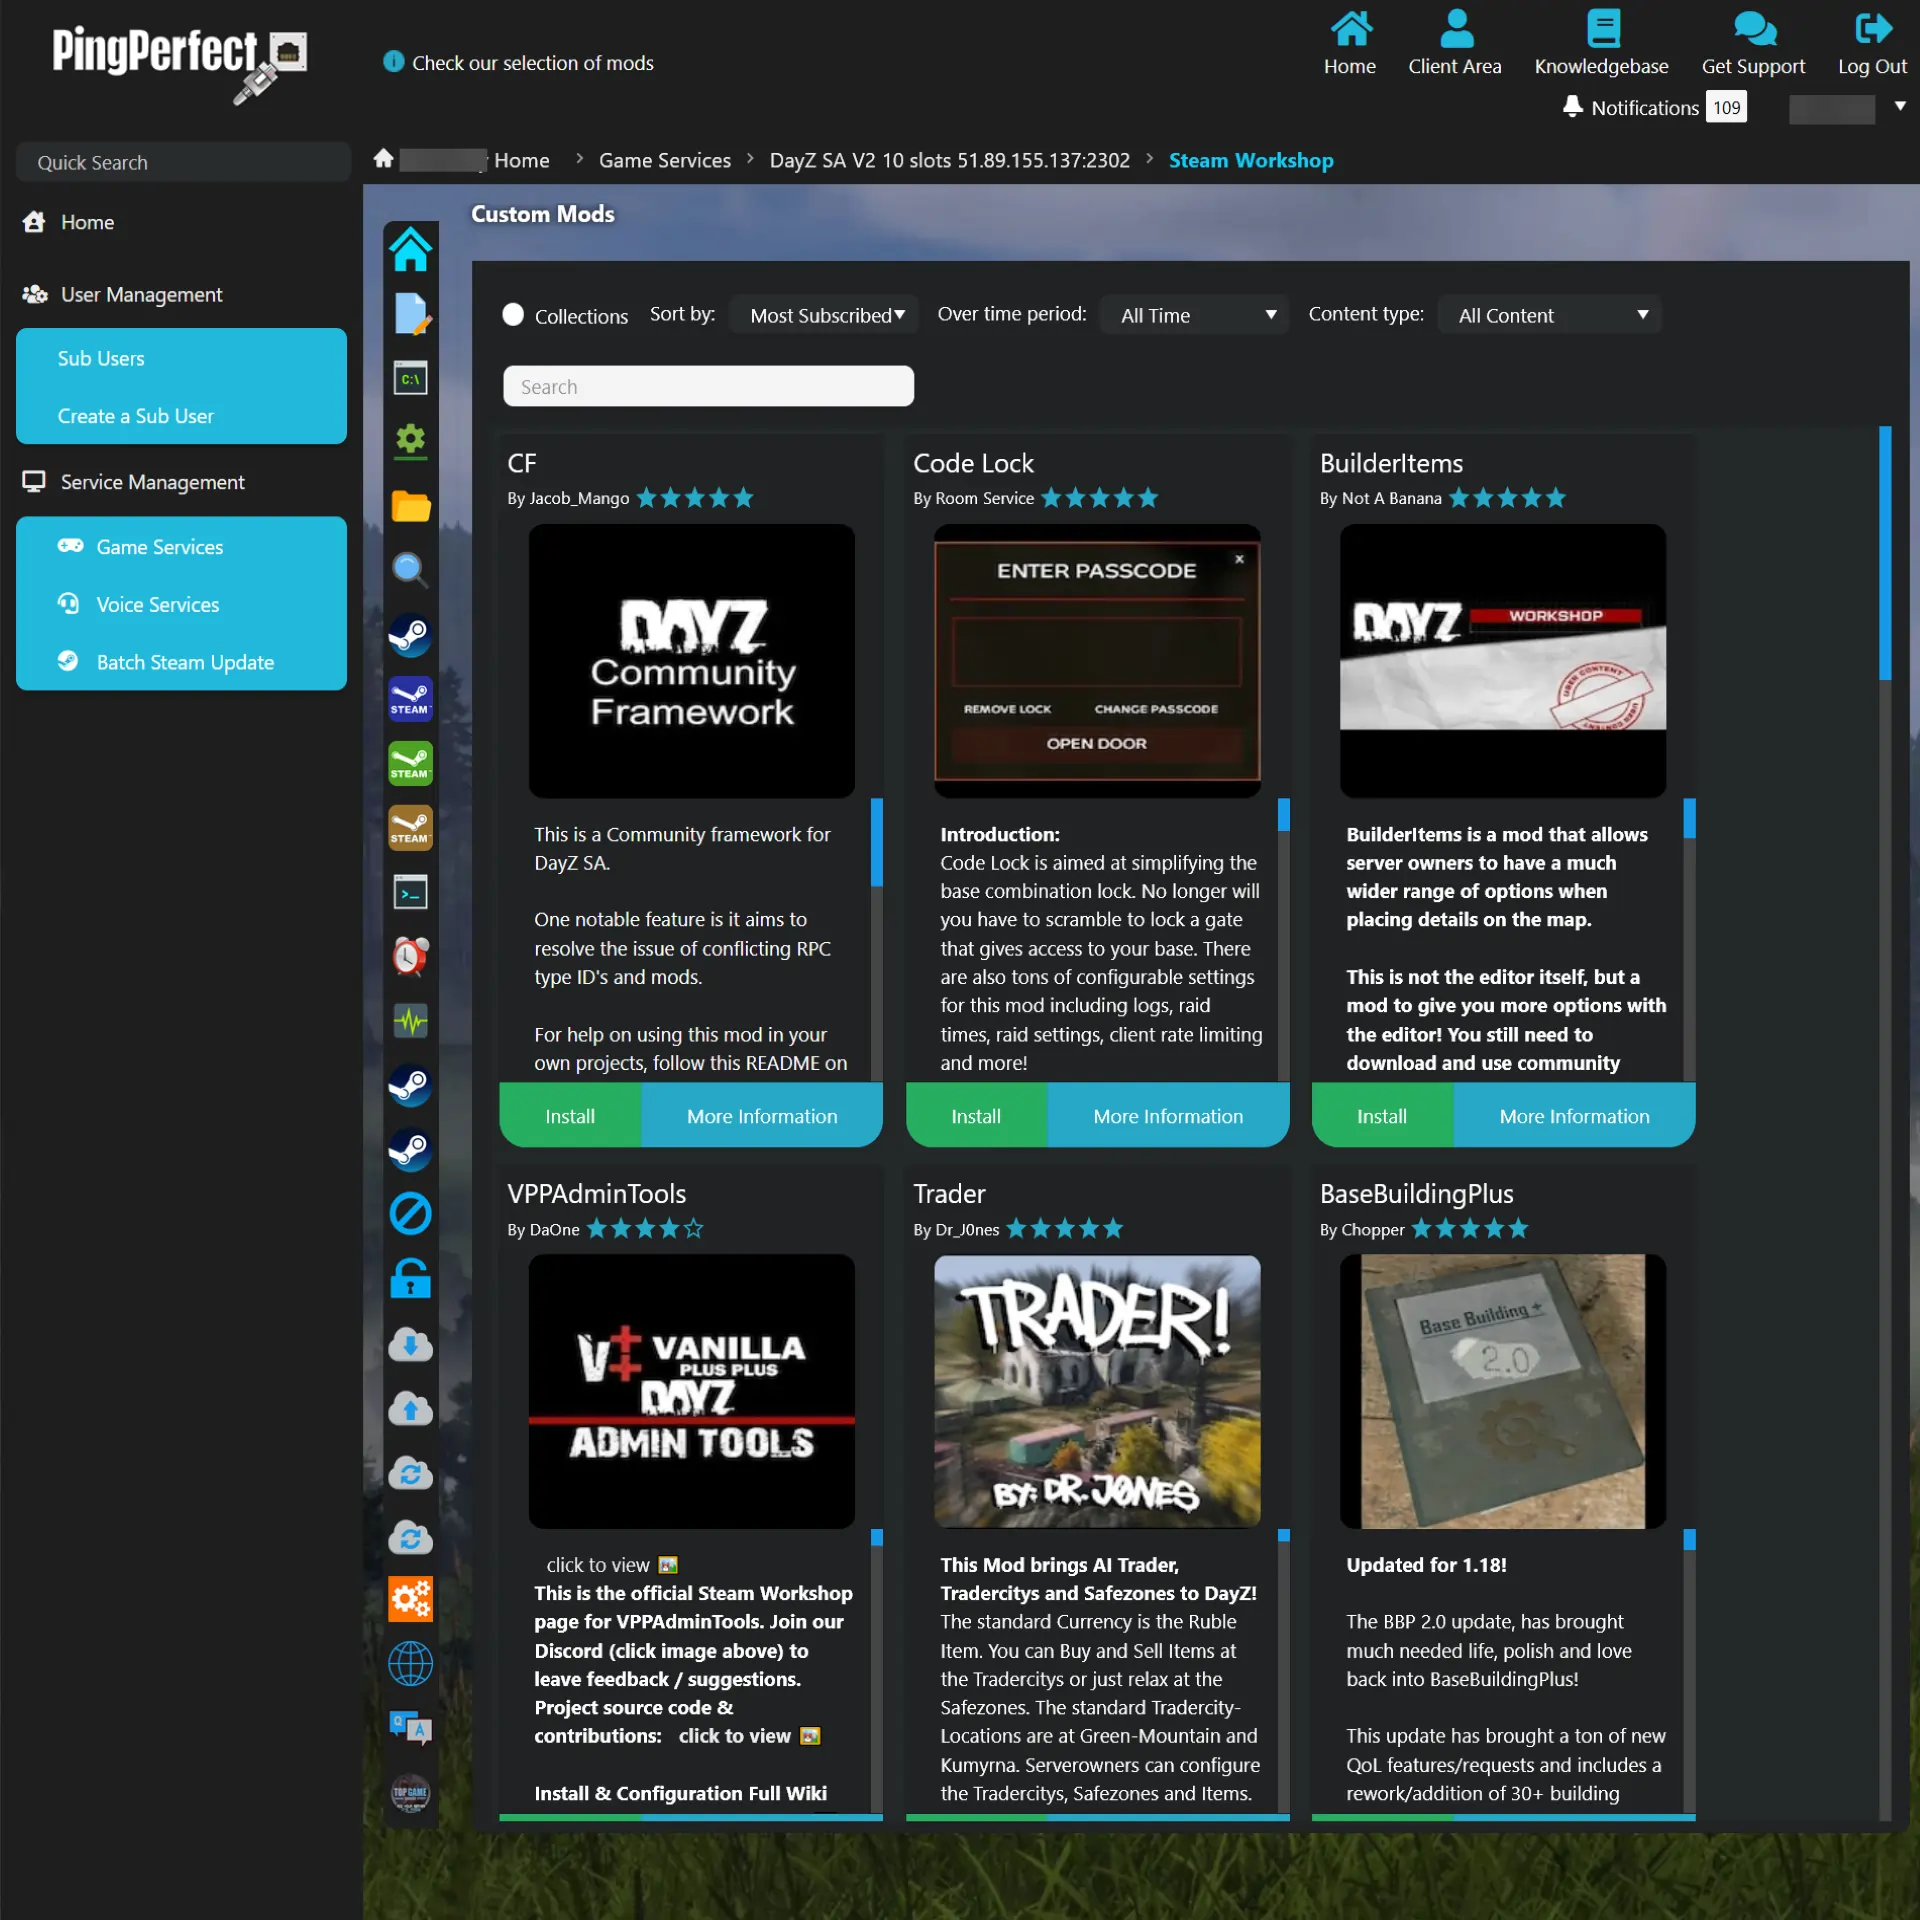Image resolution: width=1920 pixels, height=1920 pixels.
Task: Open the All Content type dropdown
Action: coord(1548,314)
